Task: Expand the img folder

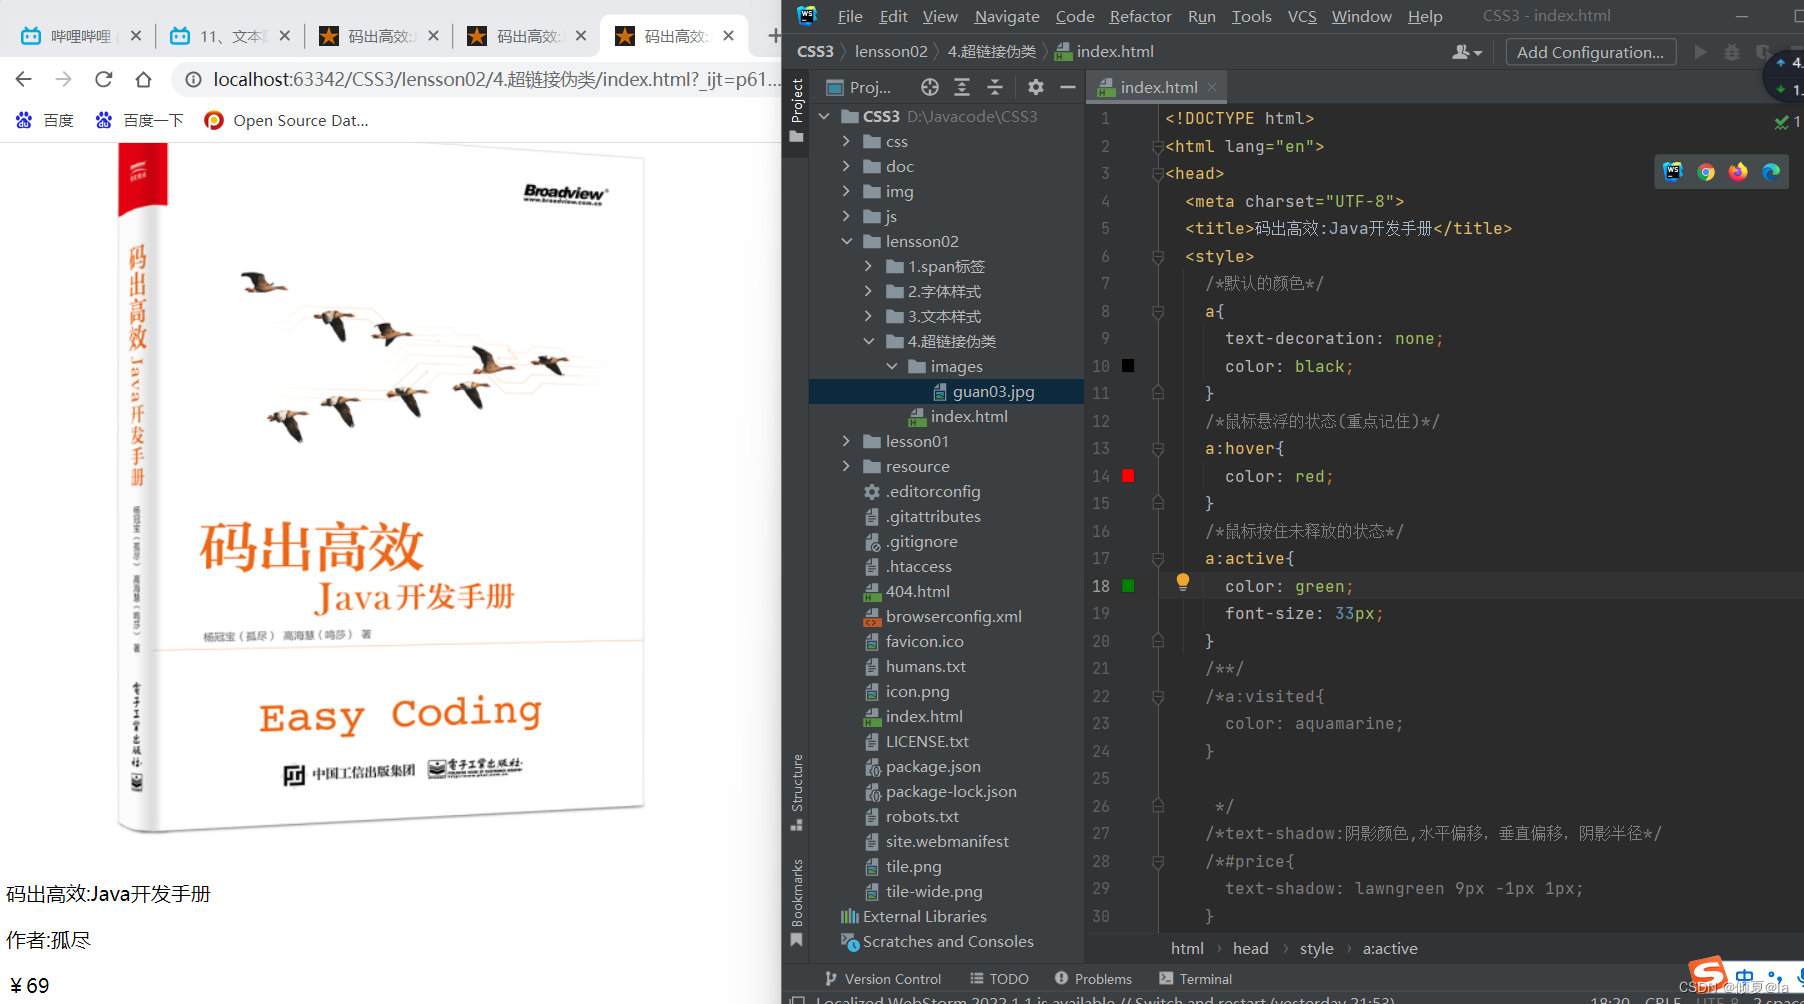Action: coord(846,191)
